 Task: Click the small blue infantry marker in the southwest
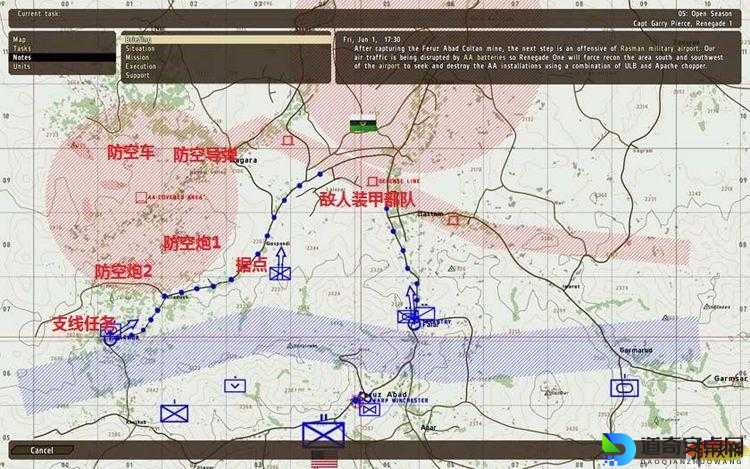(x=174, y=414)
